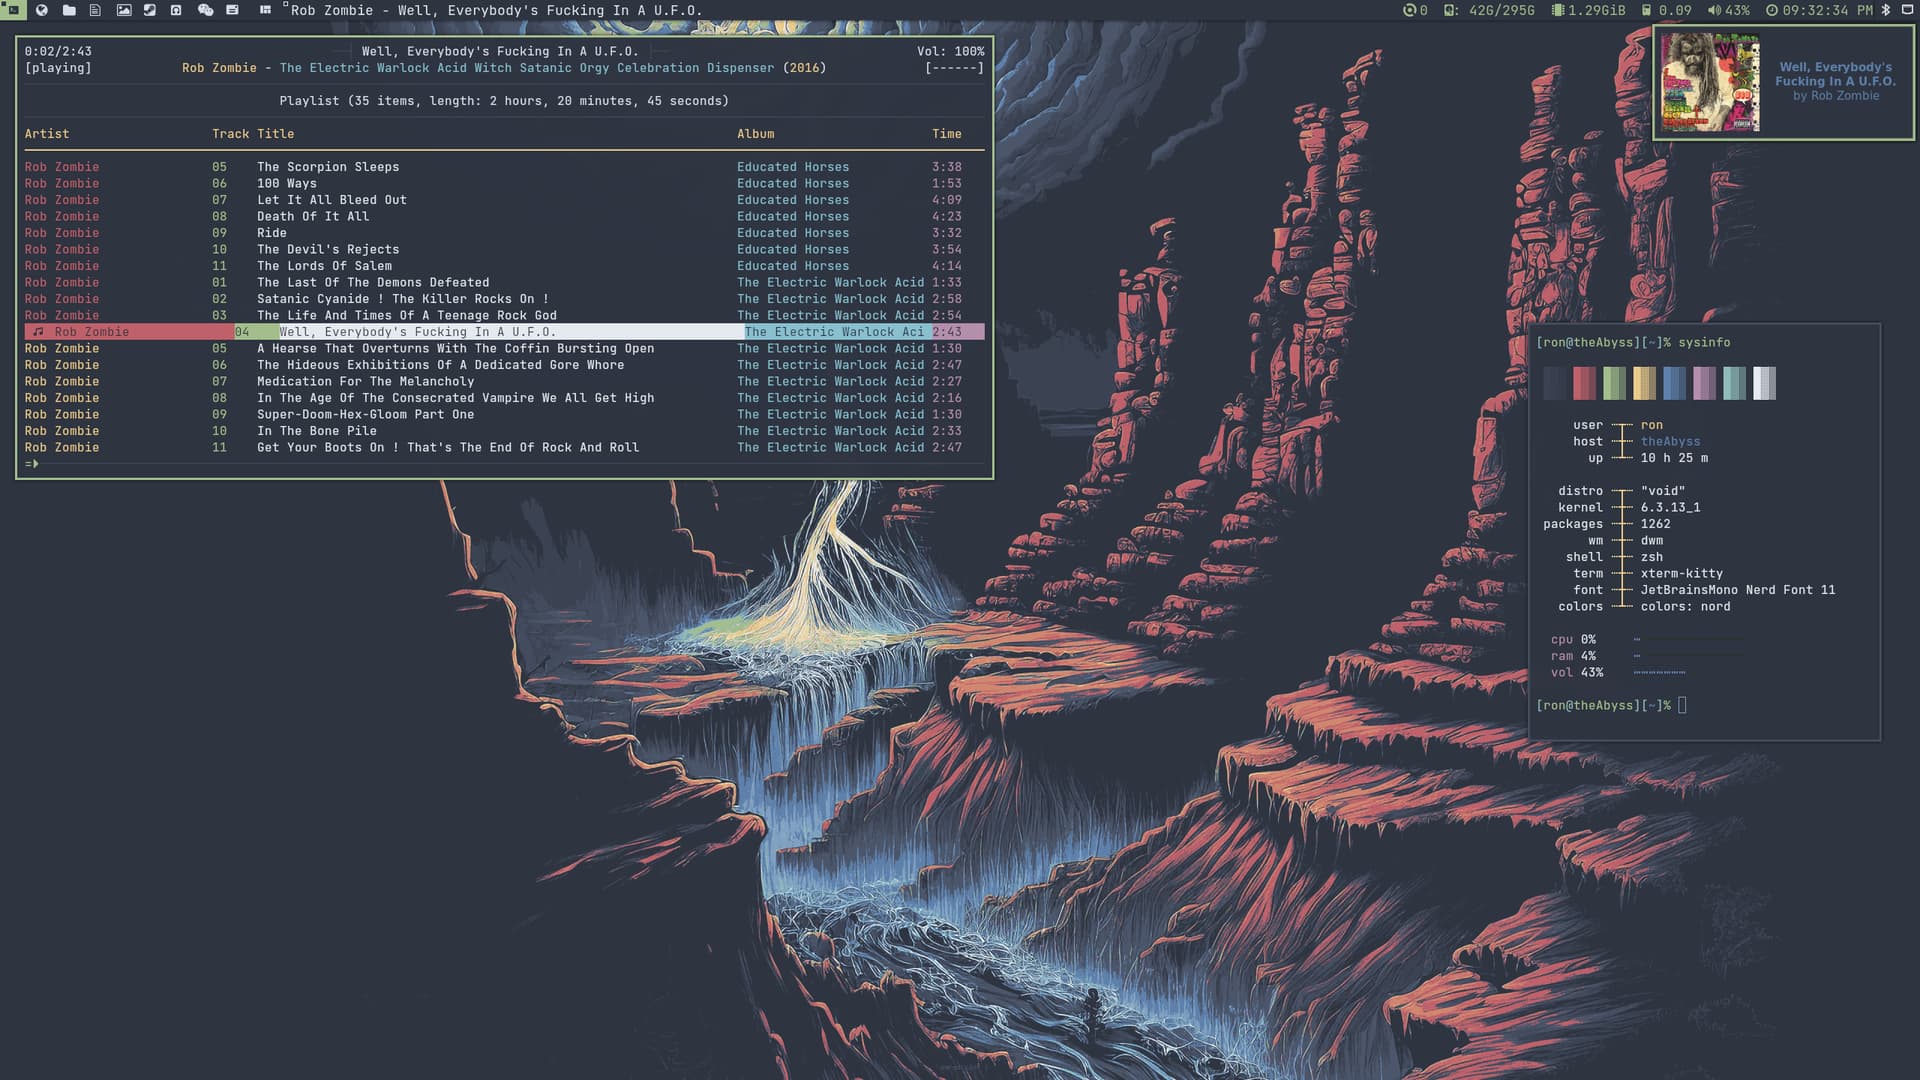Screen dimensions: 1920x1080
Task: Click the highlighted playing track title
Action: [418, 332]
